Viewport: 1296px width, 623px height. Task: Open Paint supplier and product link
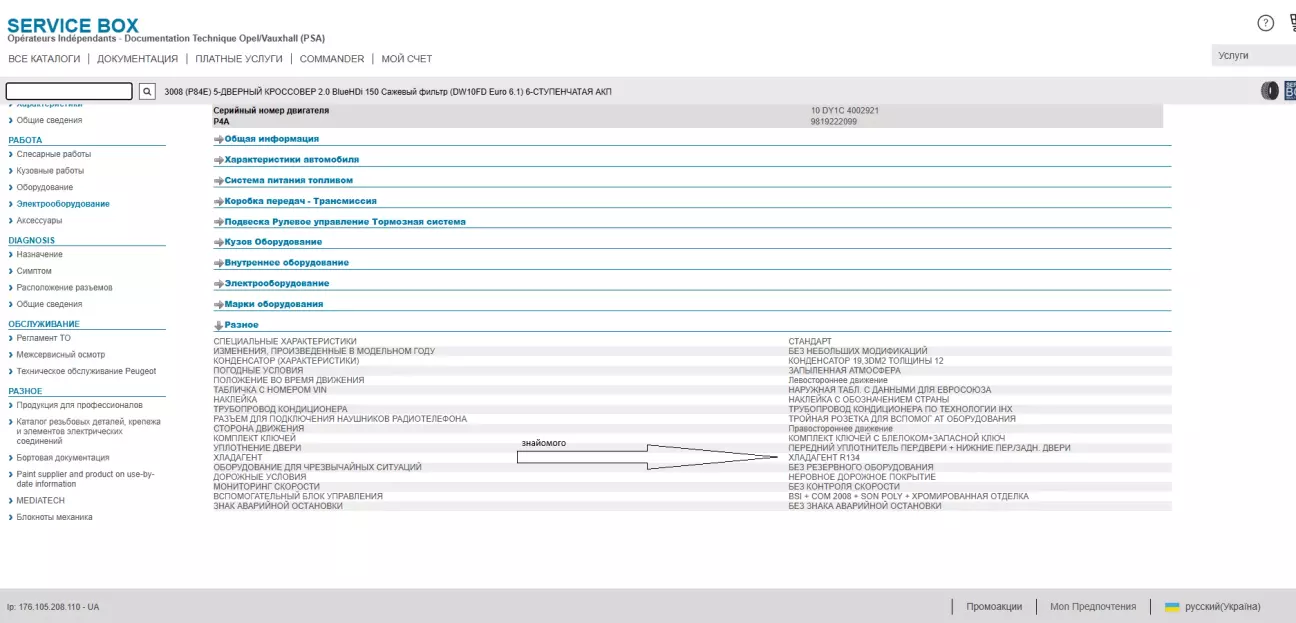[x=85, y=479]
